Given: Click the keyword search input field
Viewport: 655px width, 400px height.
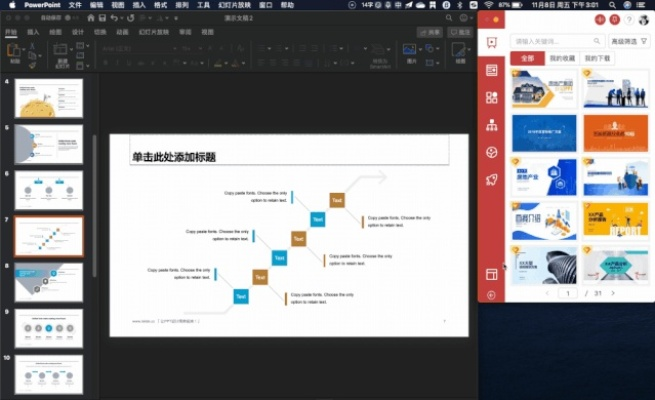Looking at the screenshot, I should point(552,42).
